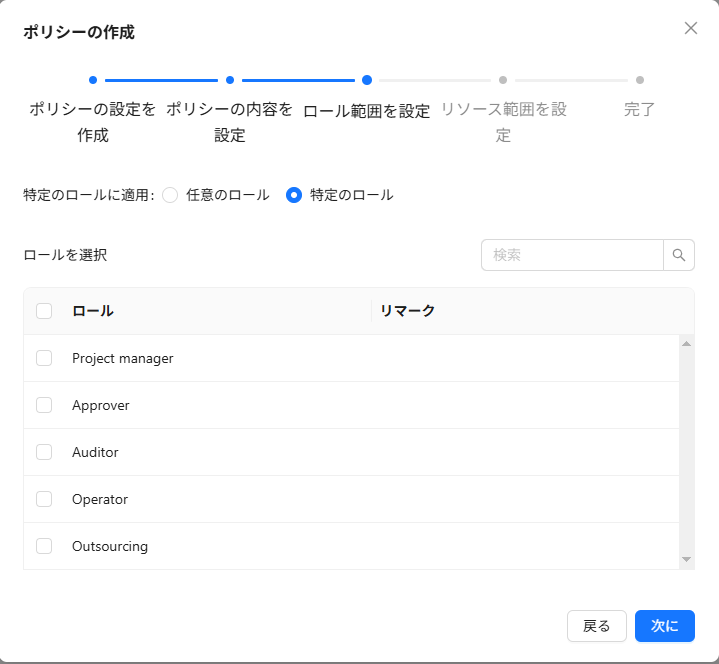Tick the Auditor role checkbox
This screenshot has height=664, width=719.
pos(44,452)
